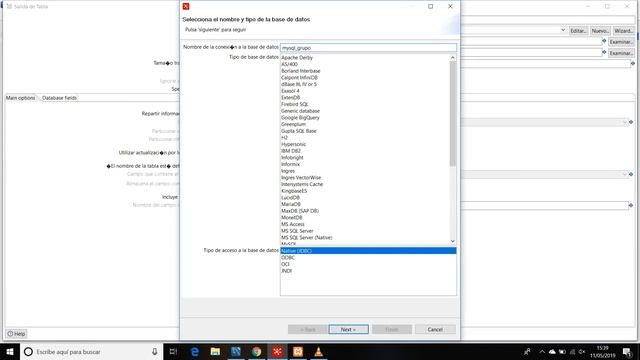The height and width of the screenshot is (360, 640).
Task: Click the microphone icon in taskbar search
Action: [155, 351]
